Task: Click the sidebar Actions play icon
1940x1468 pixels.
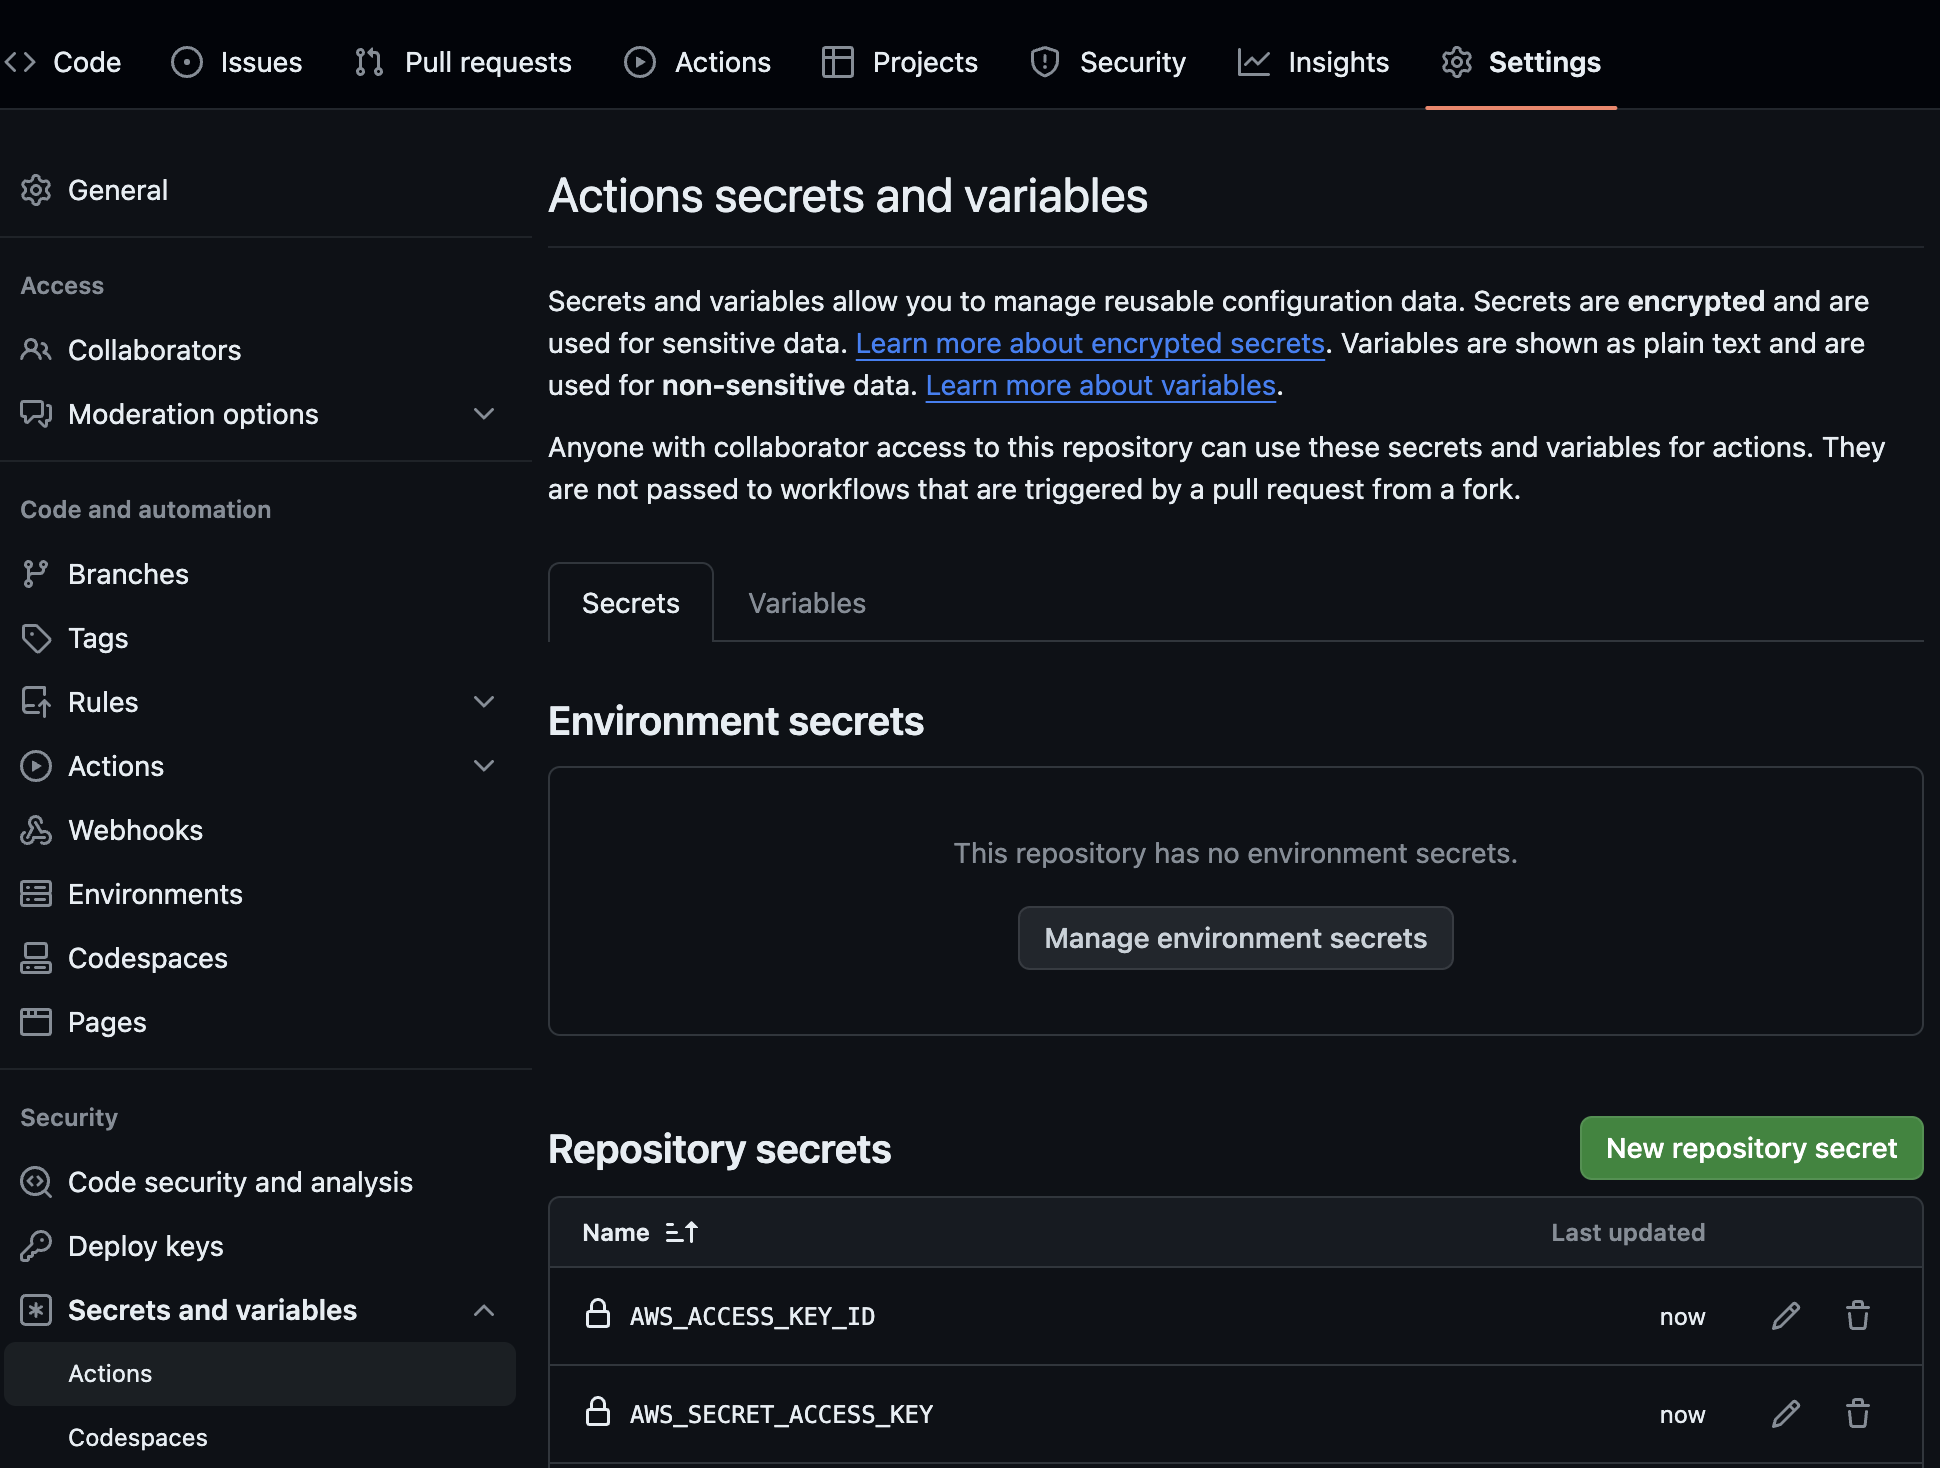Action: click(36, 766)
